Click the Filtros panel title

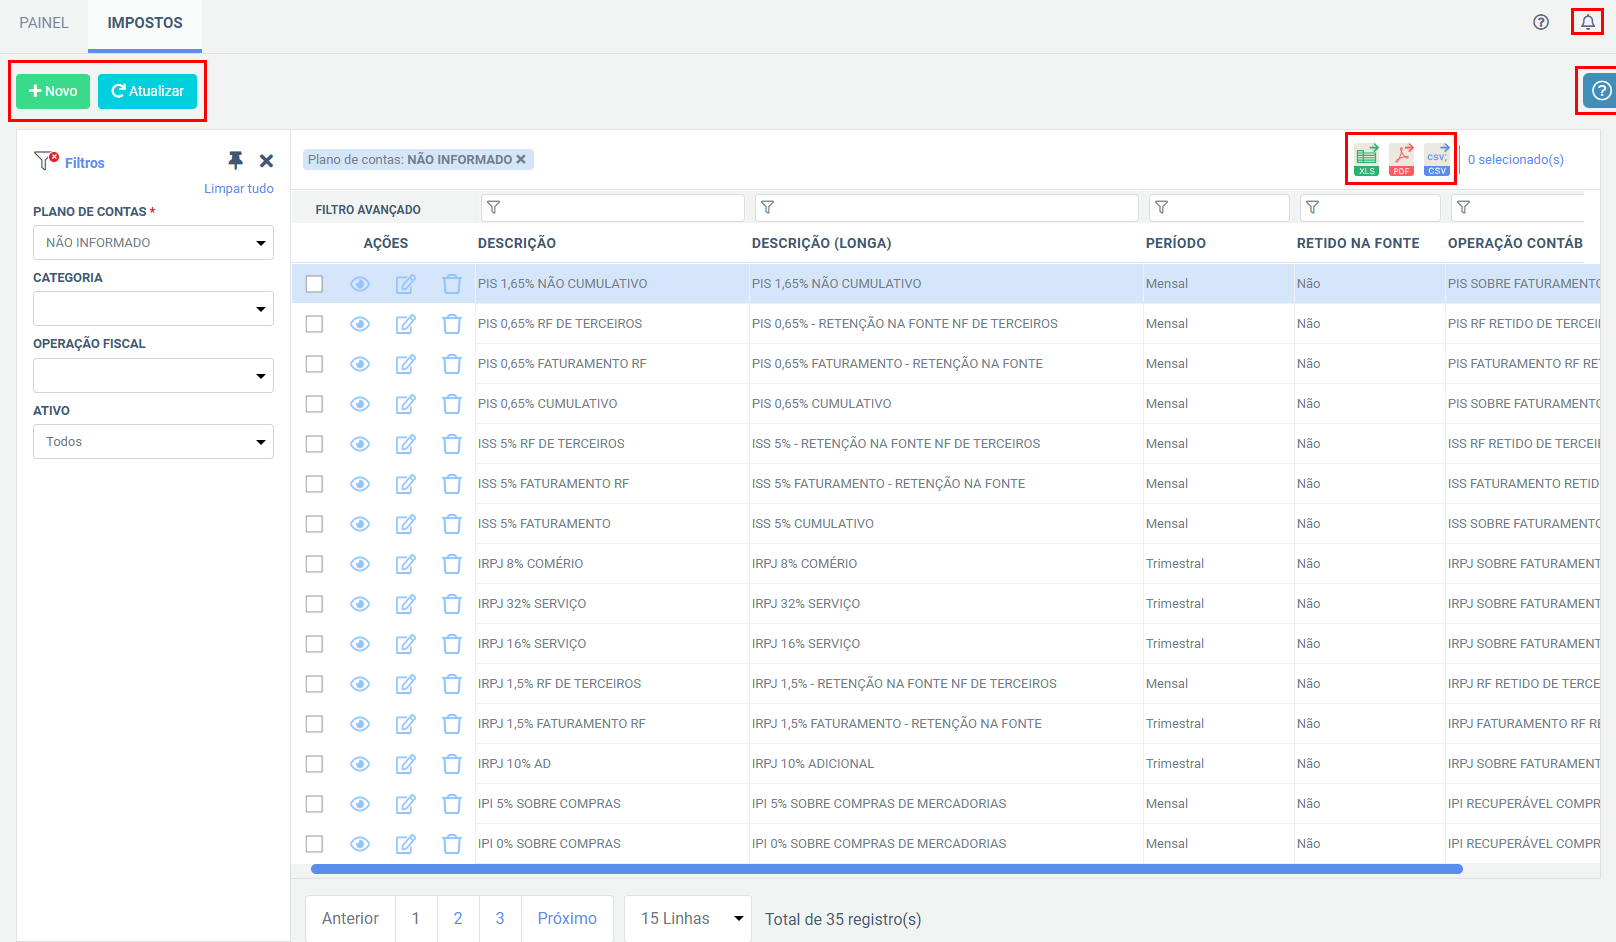[85, 162]
